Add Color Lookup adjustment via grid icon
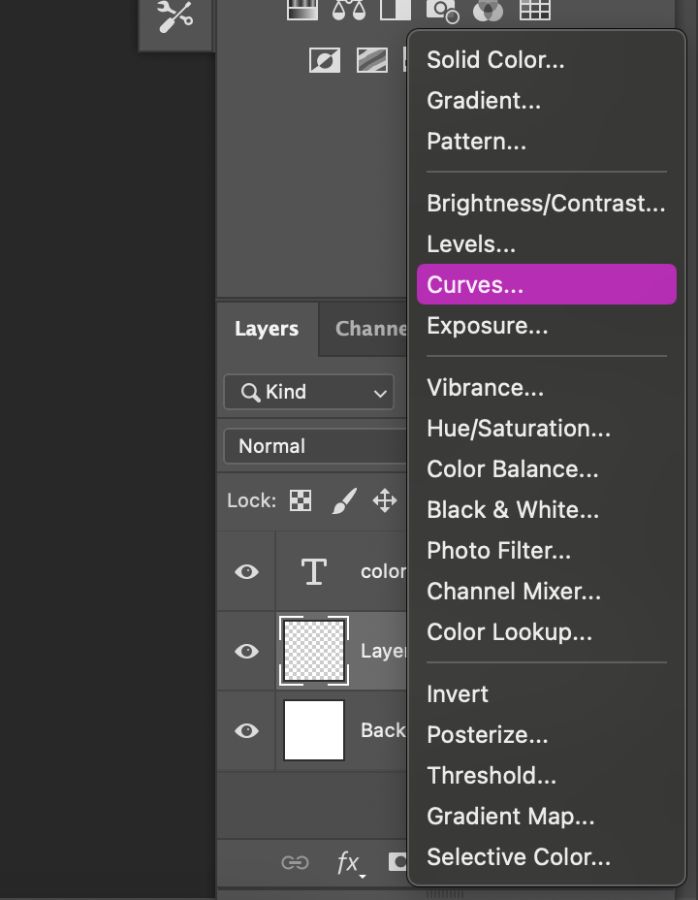Image resolution: width=698 pixels, height=900 pixels. tap(535, 10)
